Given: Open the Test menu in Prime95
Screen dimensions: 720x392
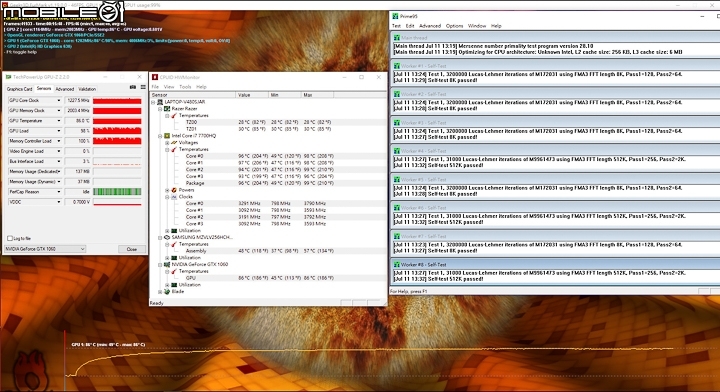Looking at the screenshot, I should click(x=396, y=26).
